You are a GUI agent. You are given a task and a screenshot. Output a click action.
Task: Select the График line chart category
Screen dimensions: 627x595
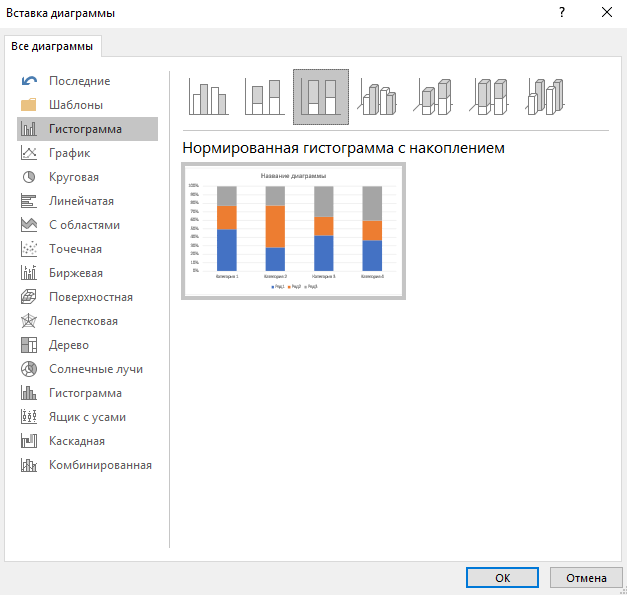coord(69,153)
